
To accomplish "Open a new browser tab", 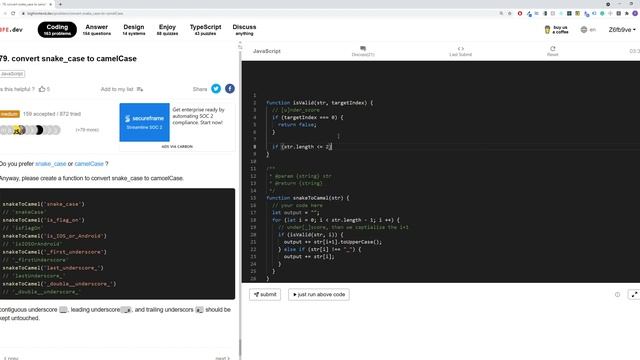I will (60, 4).
